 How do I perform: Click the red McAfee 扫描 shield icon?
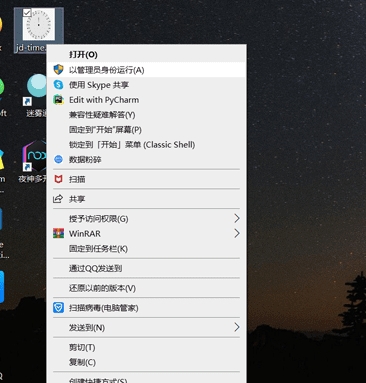pos(58,179)
